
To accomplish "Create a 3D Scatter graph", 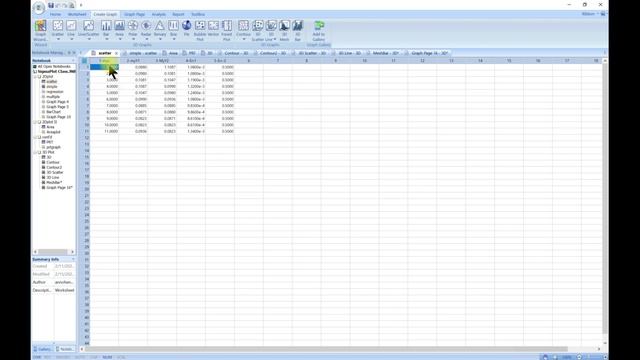I will point(258,30).
